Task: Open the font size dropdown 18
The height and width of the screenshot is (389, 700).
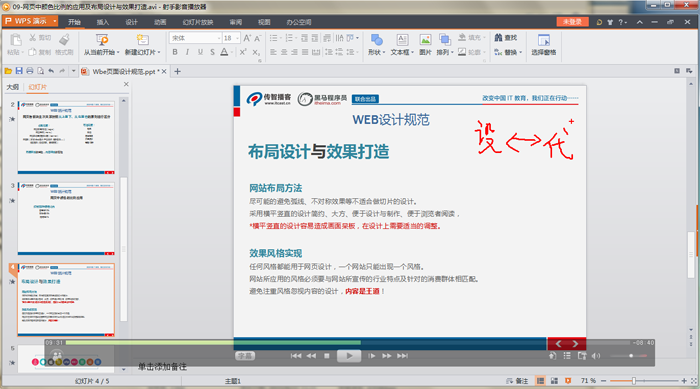Action: pyautogui.click(x=237, y=38)
